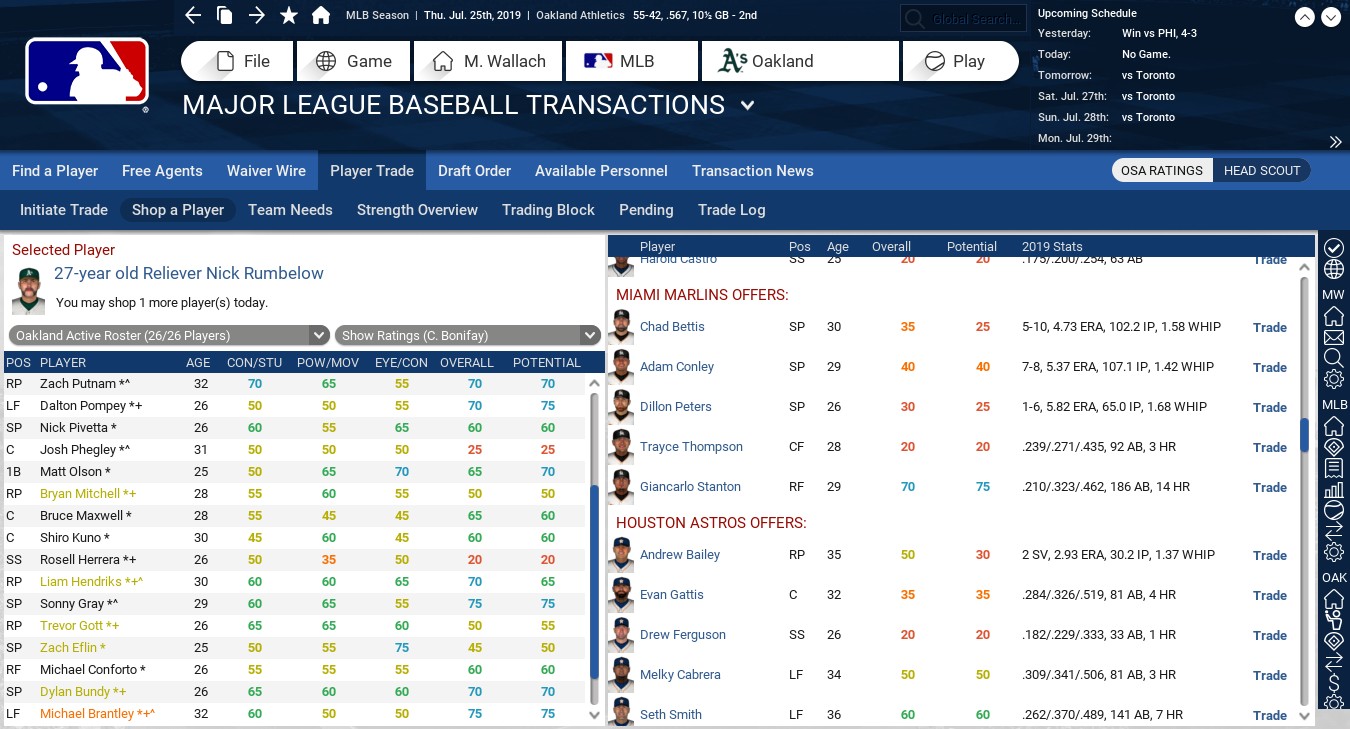Click the checkmark circle icon in right sidebar
The width and height of the screenshot is (1350, 729).
pyautogui.click(x=1333, y=248)
